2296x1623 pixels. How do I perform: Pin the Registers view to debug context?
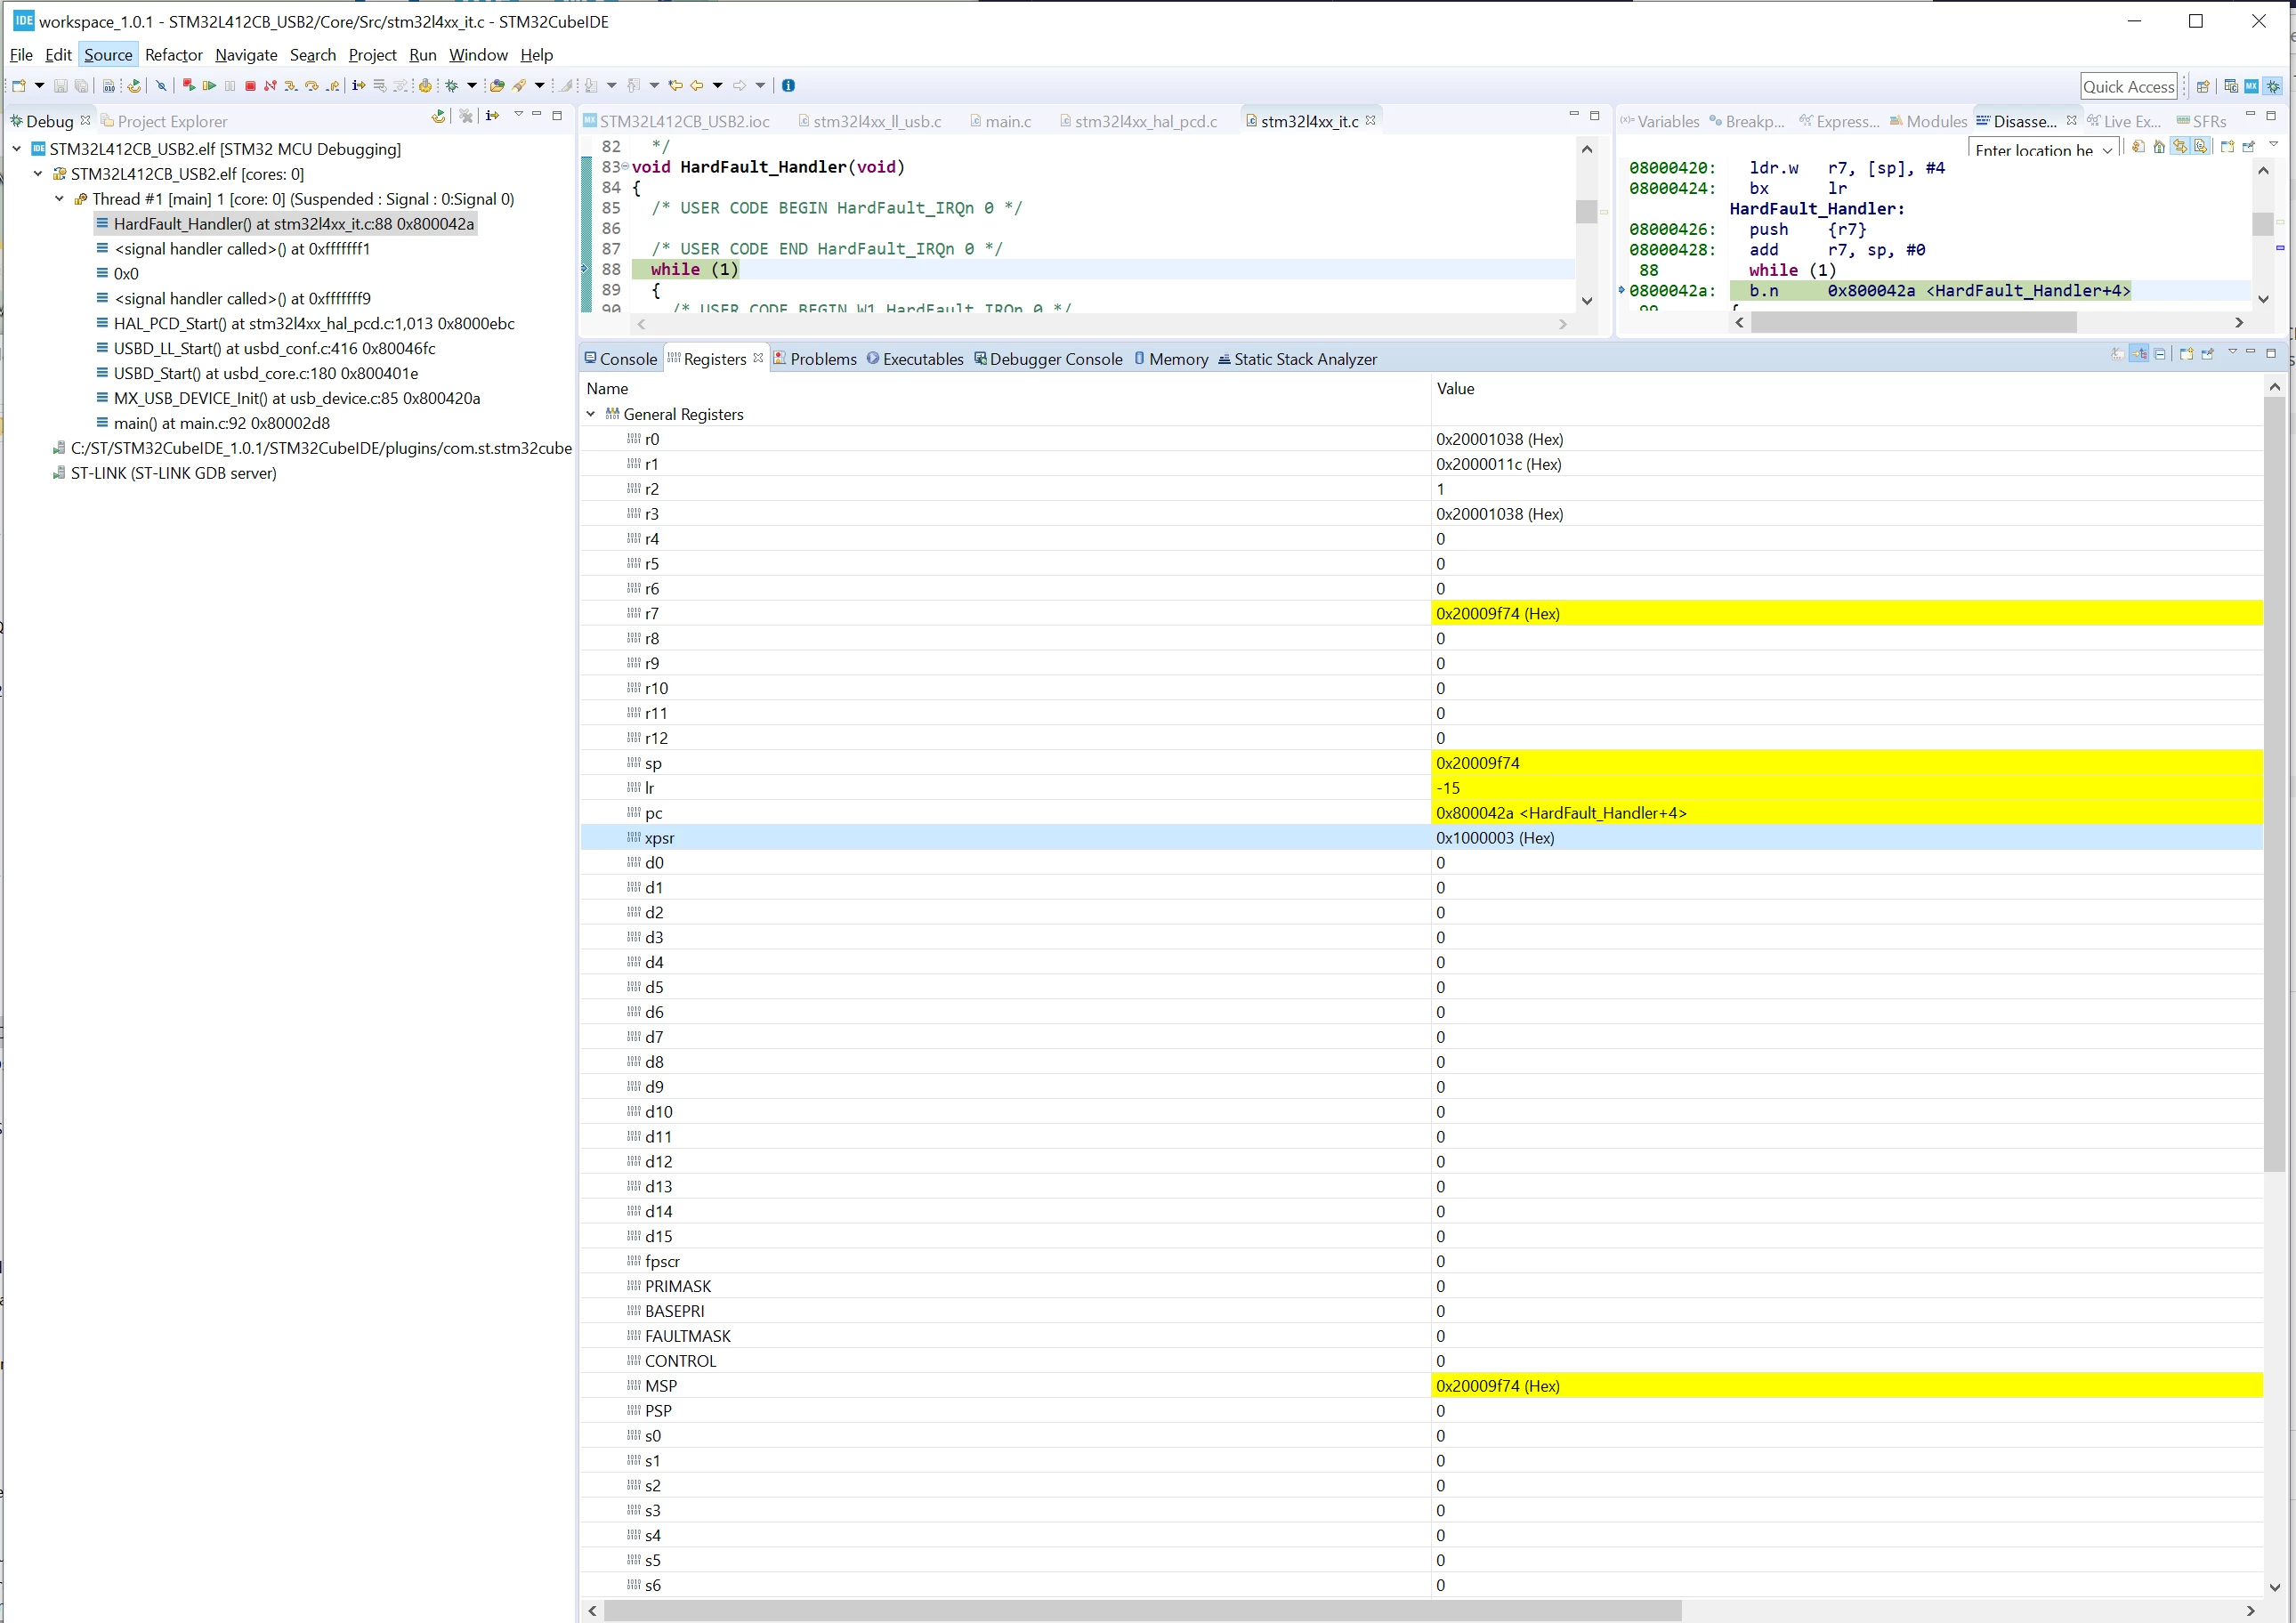[2208, 354]
